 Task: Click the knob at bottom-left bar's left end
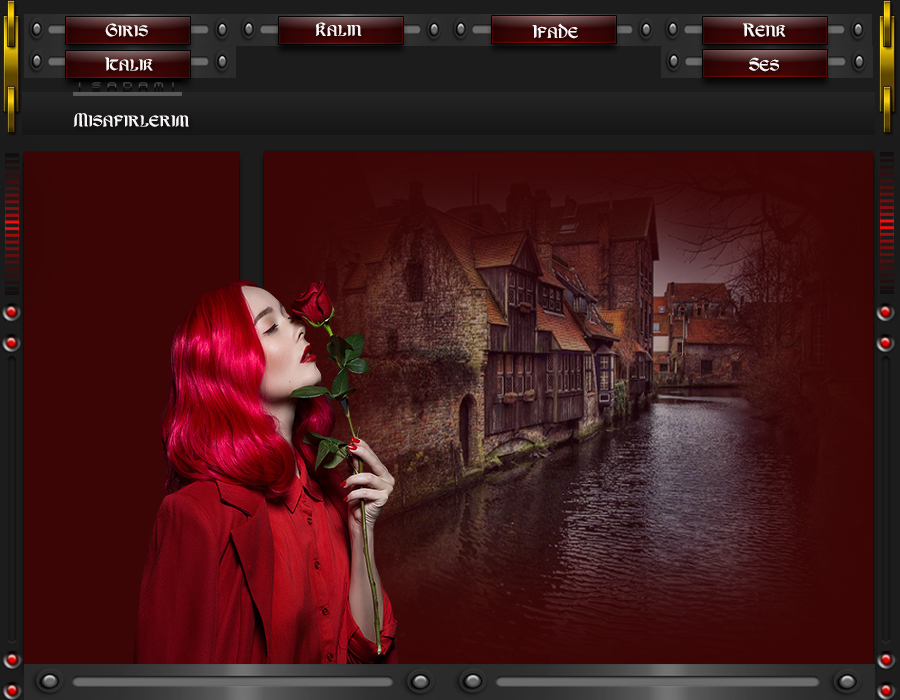[x=48, y=682]
